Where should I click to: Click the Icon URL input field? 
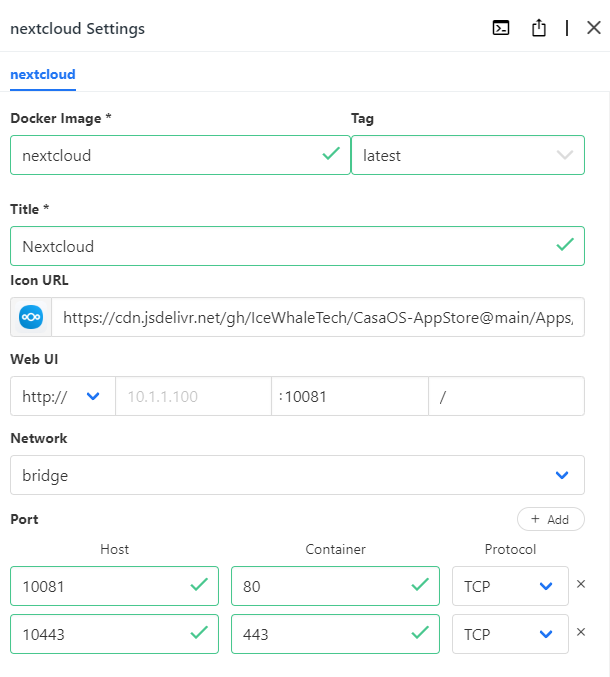pos(317,317)
